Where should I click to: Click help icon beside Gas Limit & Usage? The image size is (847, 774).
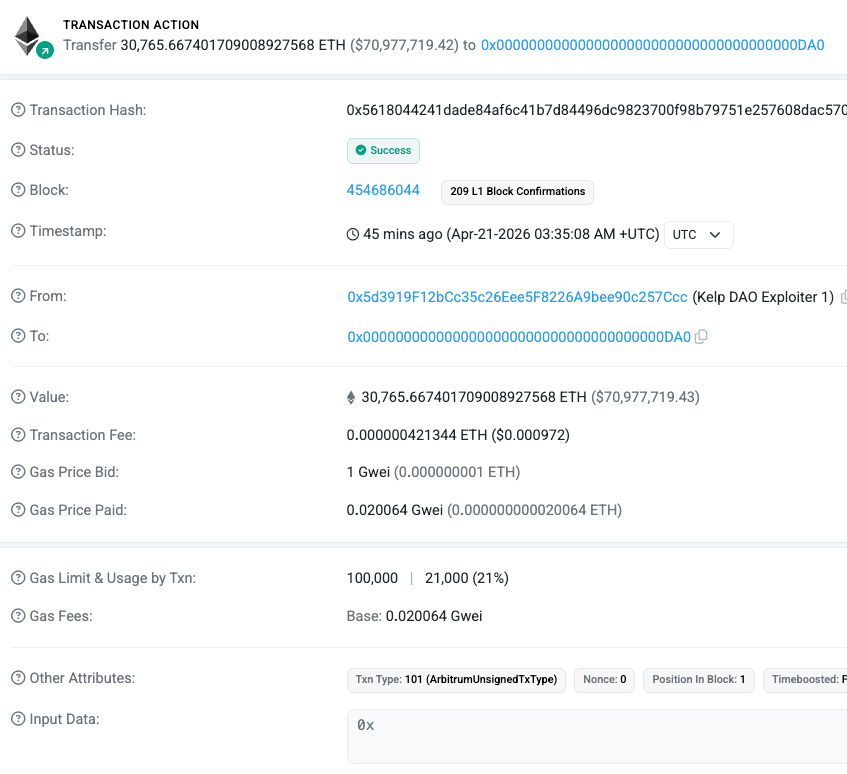(x=18, y=577)
